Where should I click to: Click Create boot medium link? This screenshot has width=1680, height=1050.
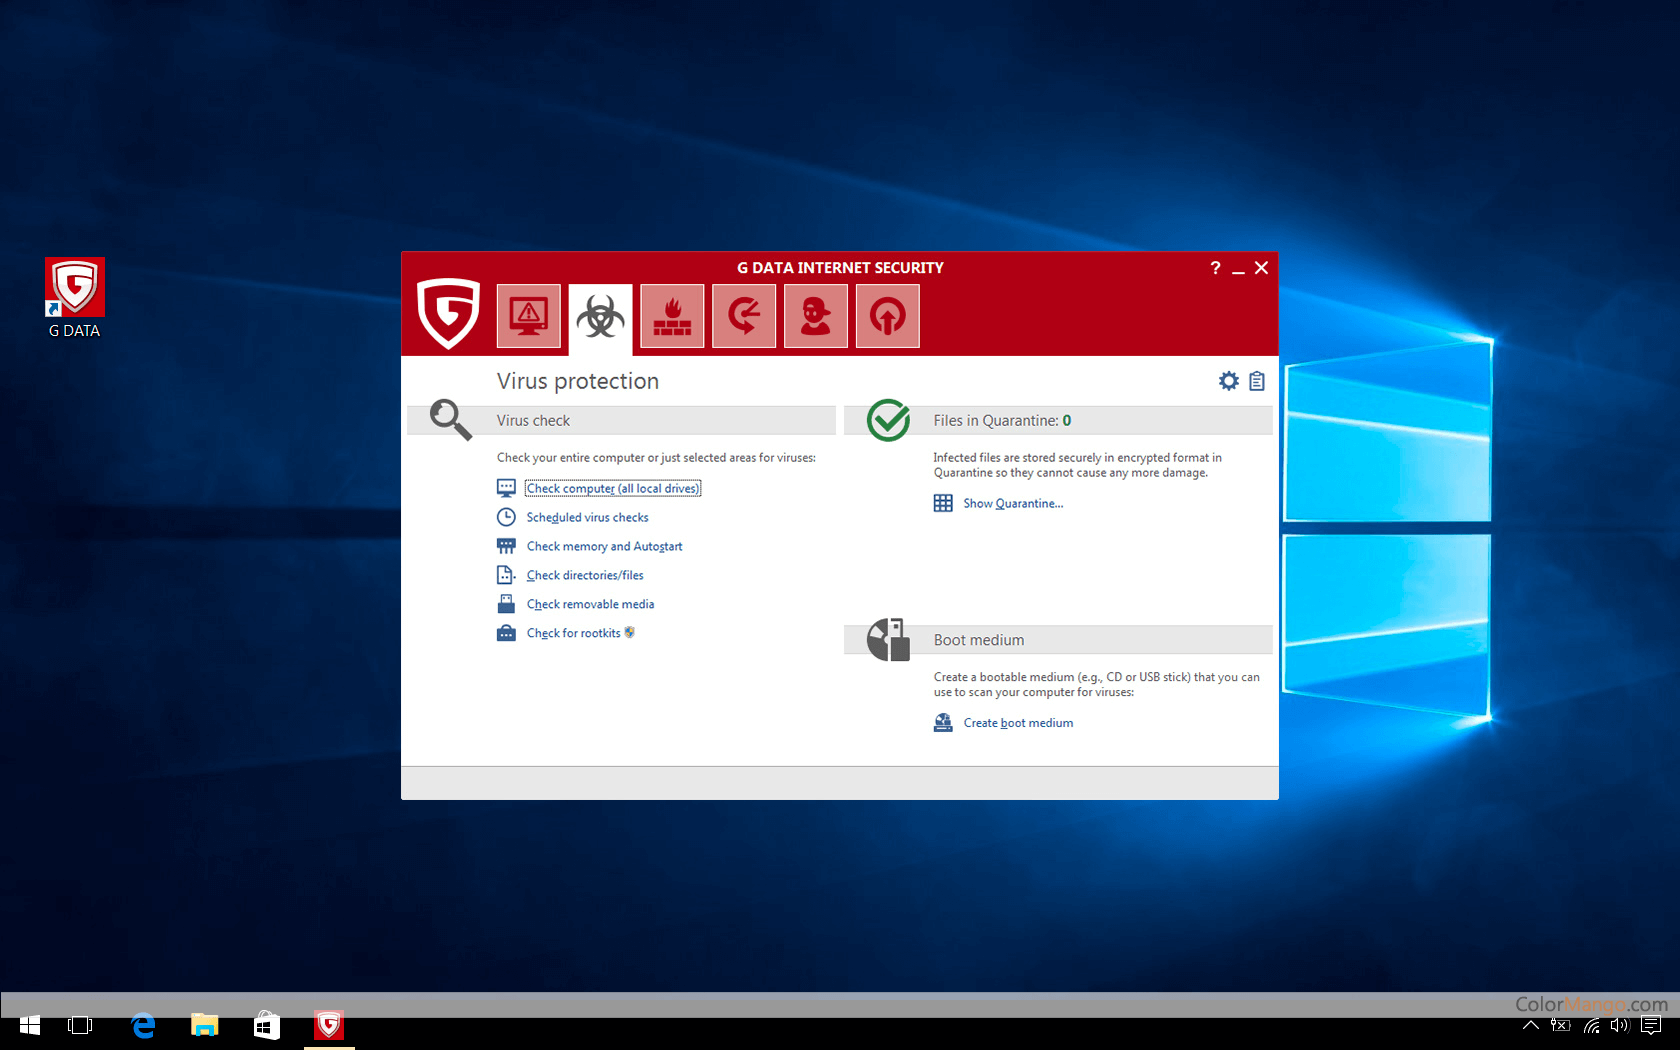point(1018,723)
